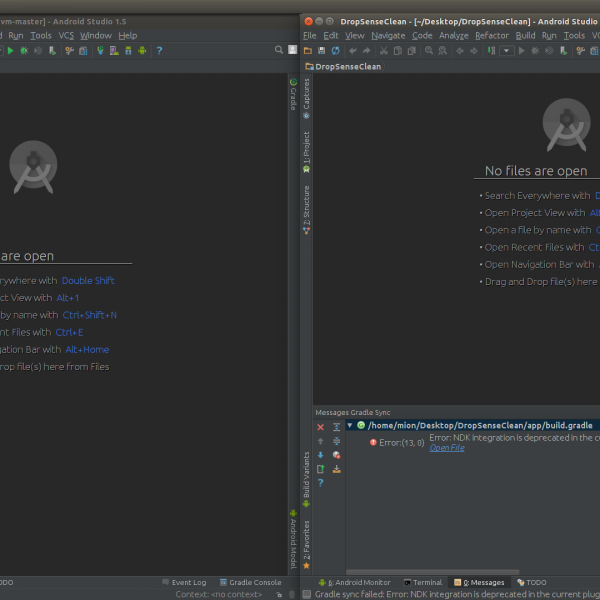Open 1: Project side panel tab
The width and height of the screenshot is (600, 600).
[x=307, y=152]
